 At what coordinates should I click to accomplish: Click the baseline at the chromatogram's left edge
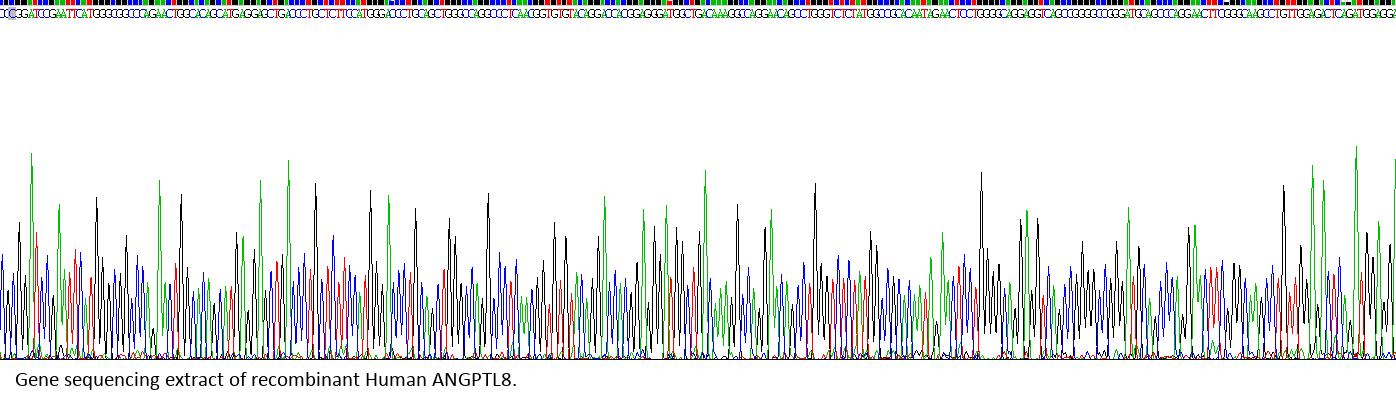point(3,357)
